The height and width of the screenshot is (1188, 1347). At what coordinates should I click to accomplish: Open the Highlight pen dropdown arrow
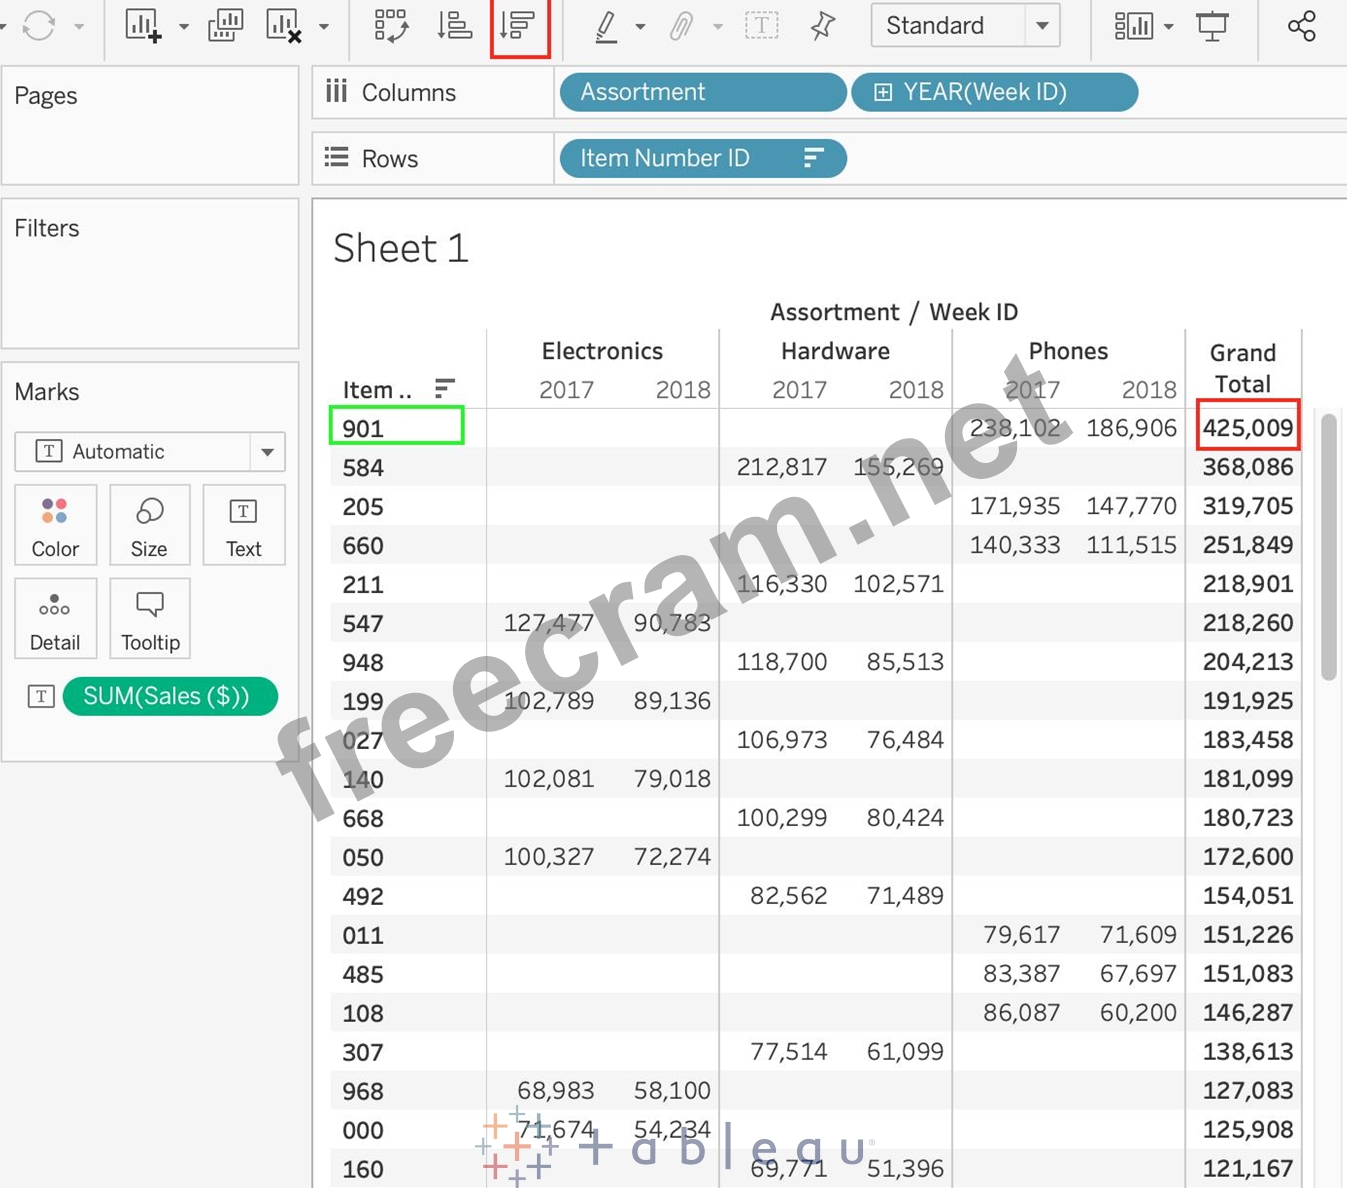(640, 27)
